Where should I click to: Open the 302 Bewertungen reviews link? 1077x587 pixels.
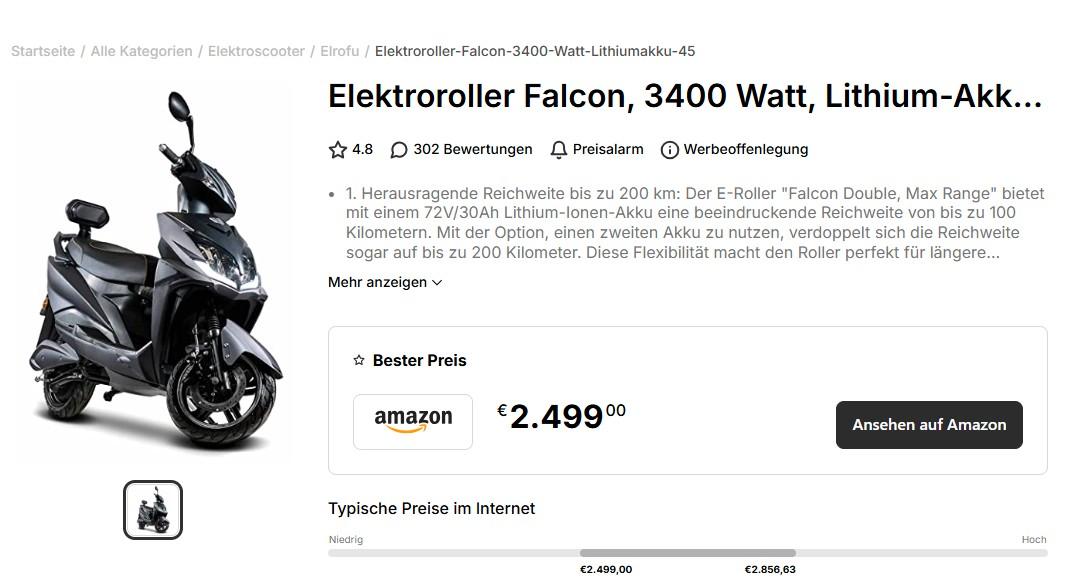click(472, 150)
